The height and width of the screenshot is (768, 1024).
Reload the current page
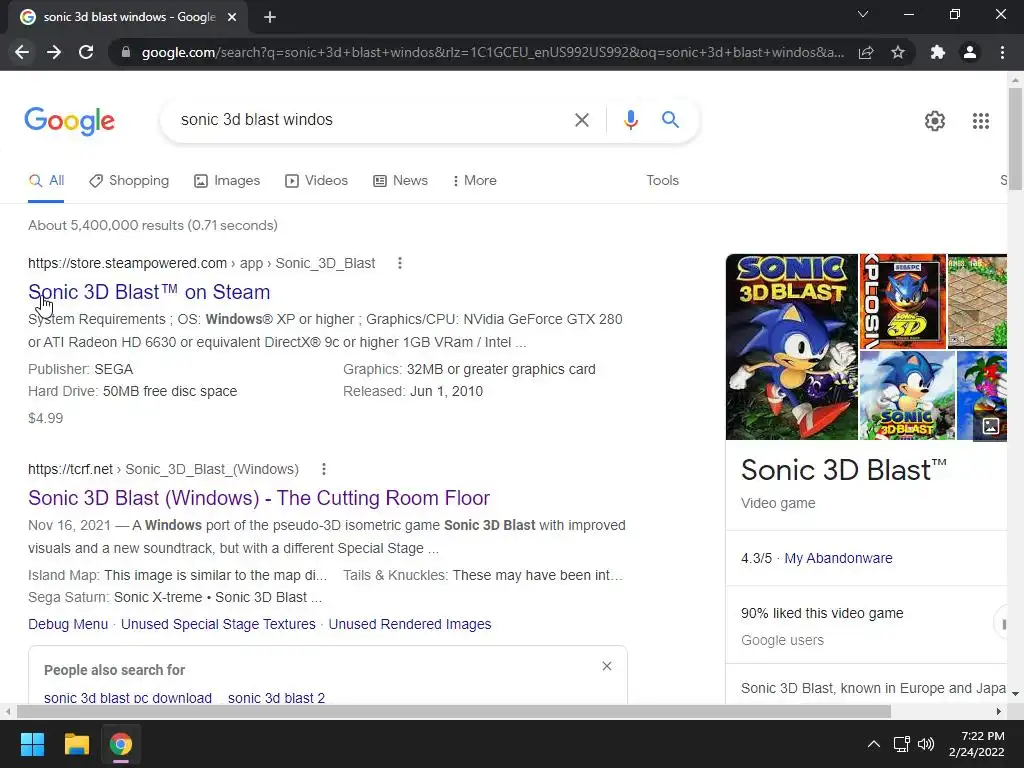pos(86,52)
